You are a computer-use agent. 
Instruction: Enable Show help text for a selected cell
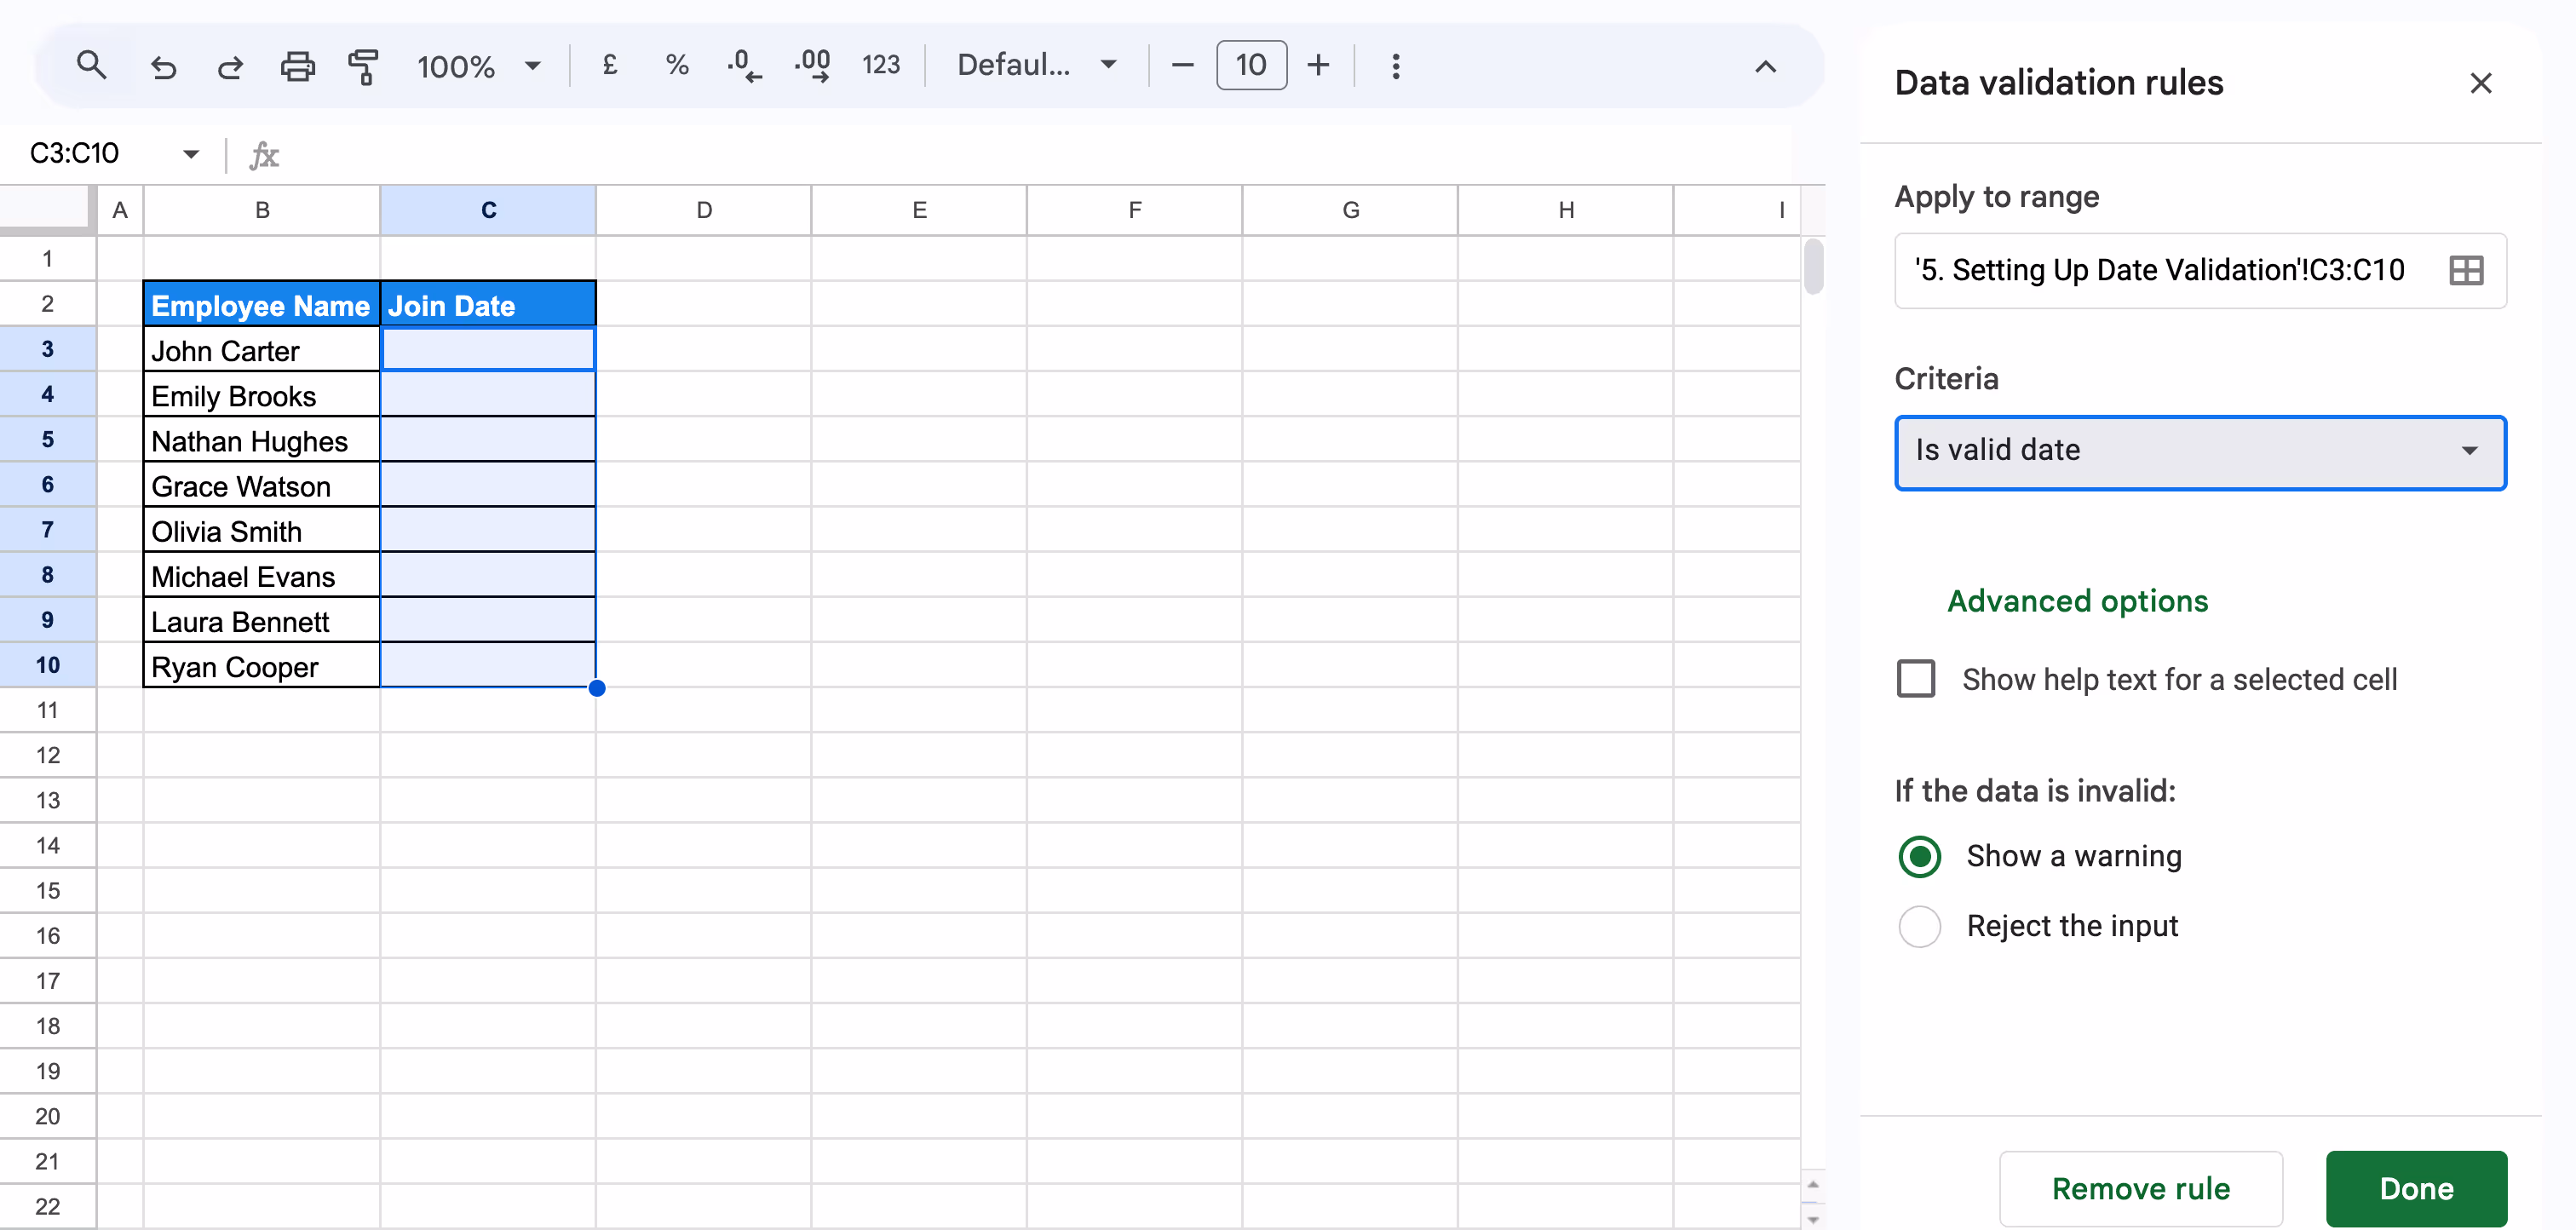[1917, 679]
